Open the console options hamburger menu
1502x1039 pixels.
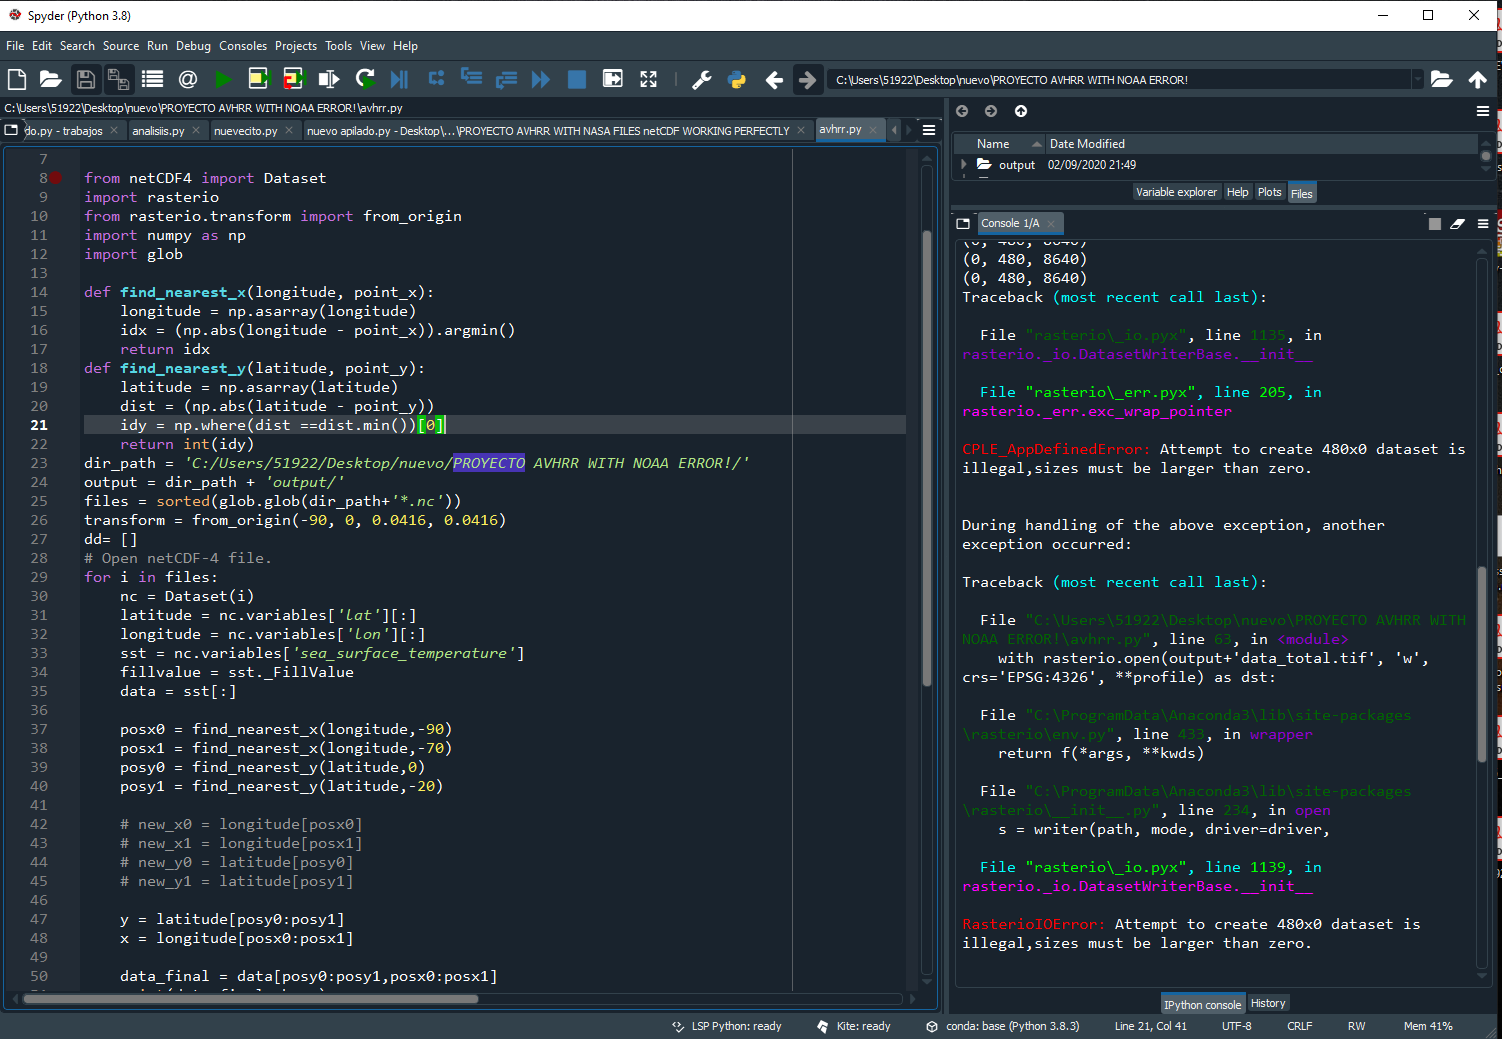point(1483,224)
